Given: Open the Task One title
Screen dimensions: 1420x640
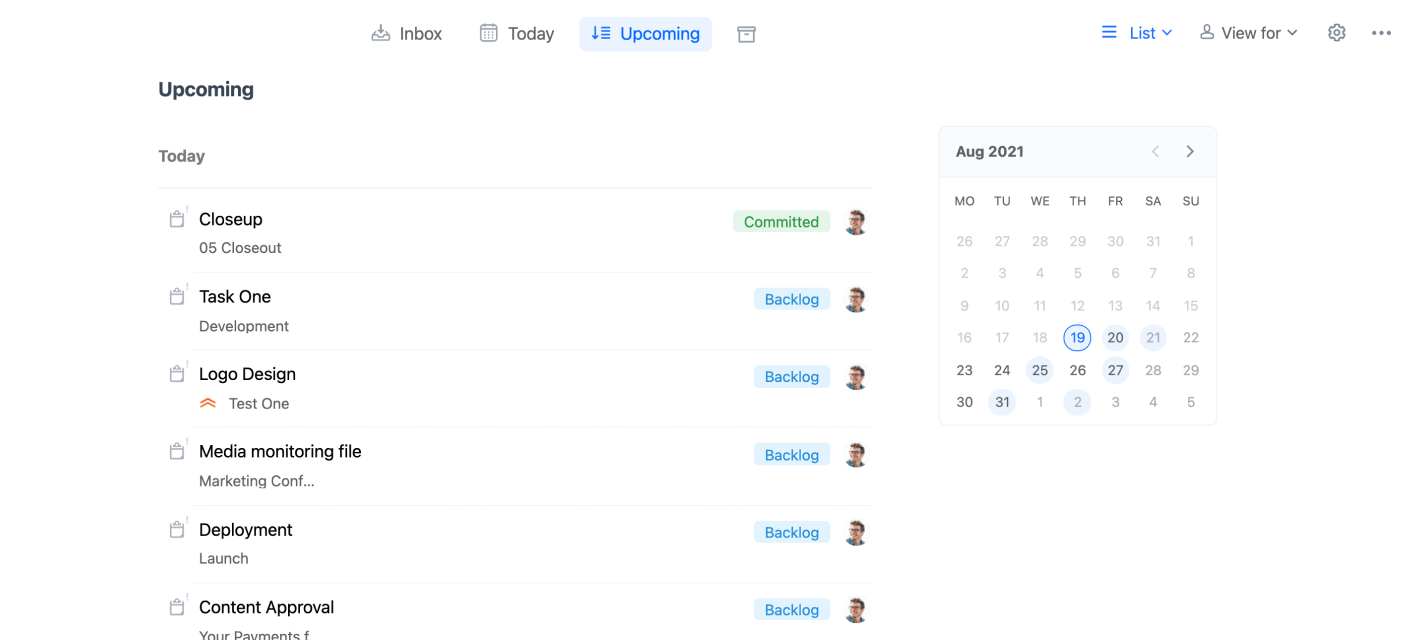Looking at the screenshot, I should click(235, 297).
